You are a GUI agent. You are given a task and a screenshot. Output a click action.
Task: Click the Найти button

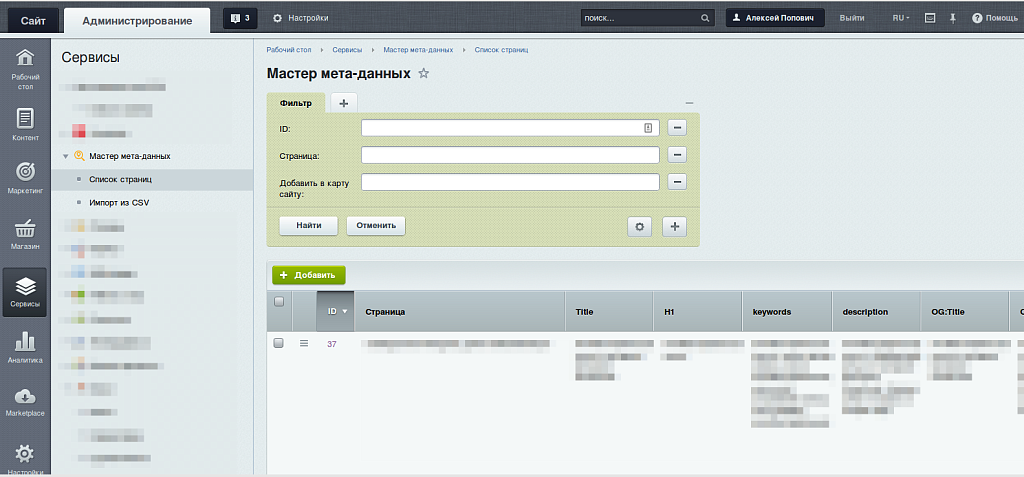pyautogui.click(x=308, y=226)
